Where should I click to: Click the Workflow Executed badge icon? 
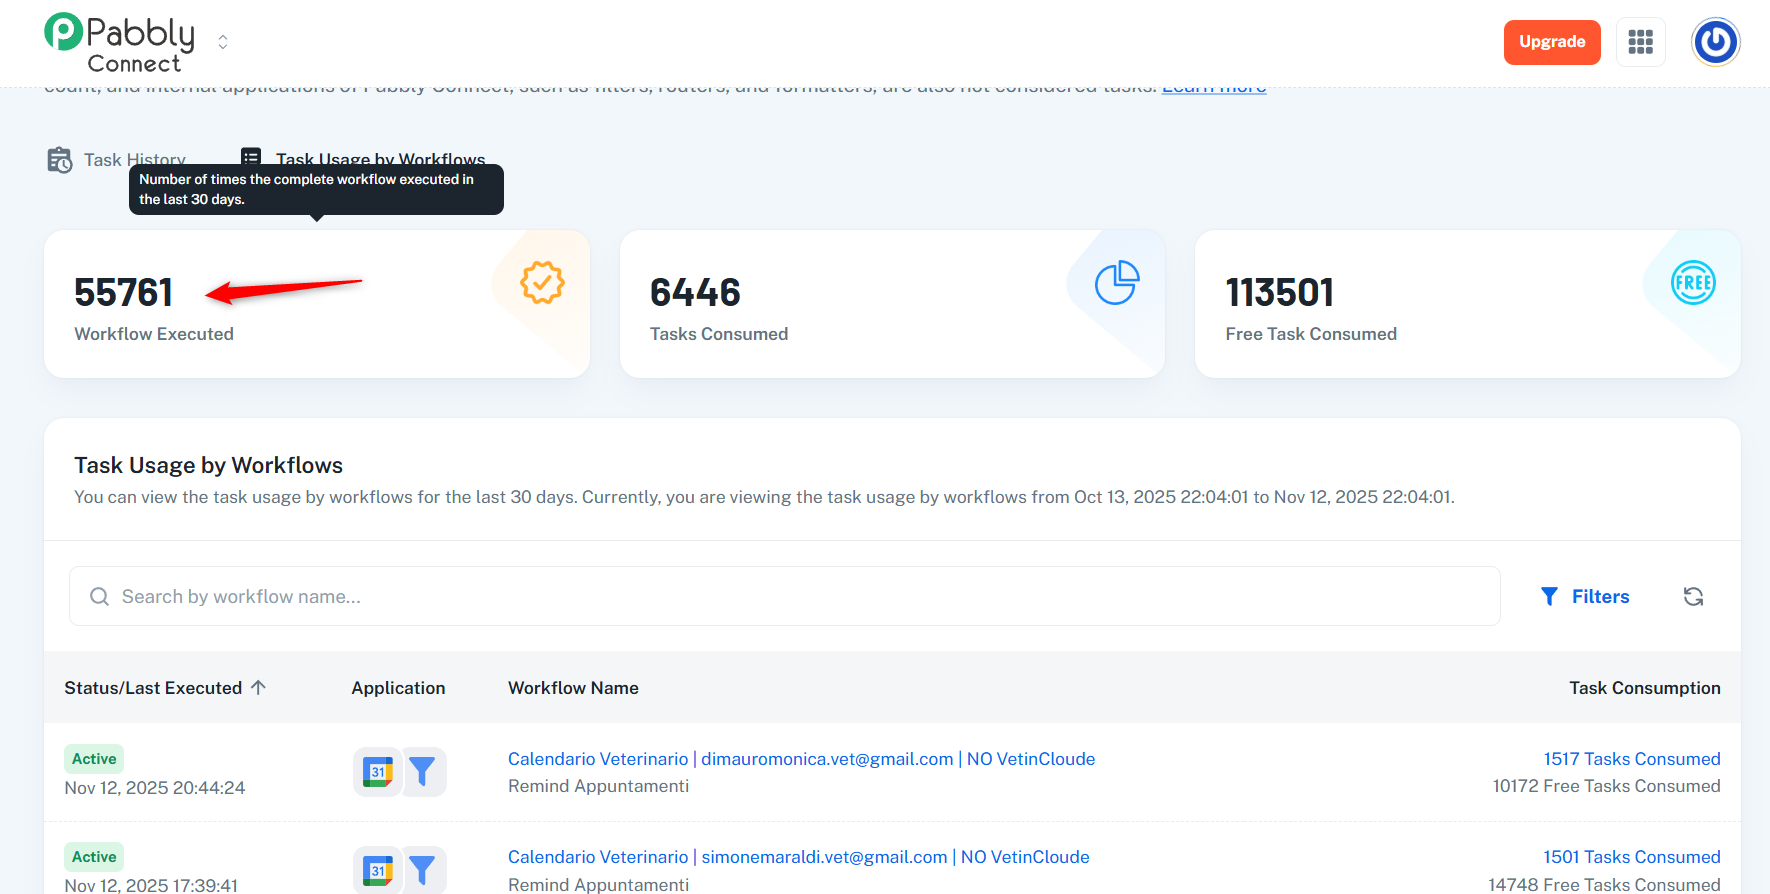pyautogui.click(x=542, y=283)
